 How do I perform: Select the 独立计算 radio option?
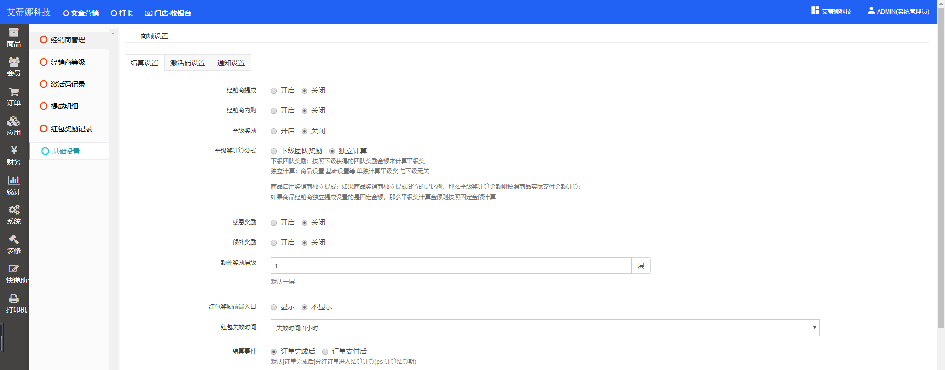(332, 151)
